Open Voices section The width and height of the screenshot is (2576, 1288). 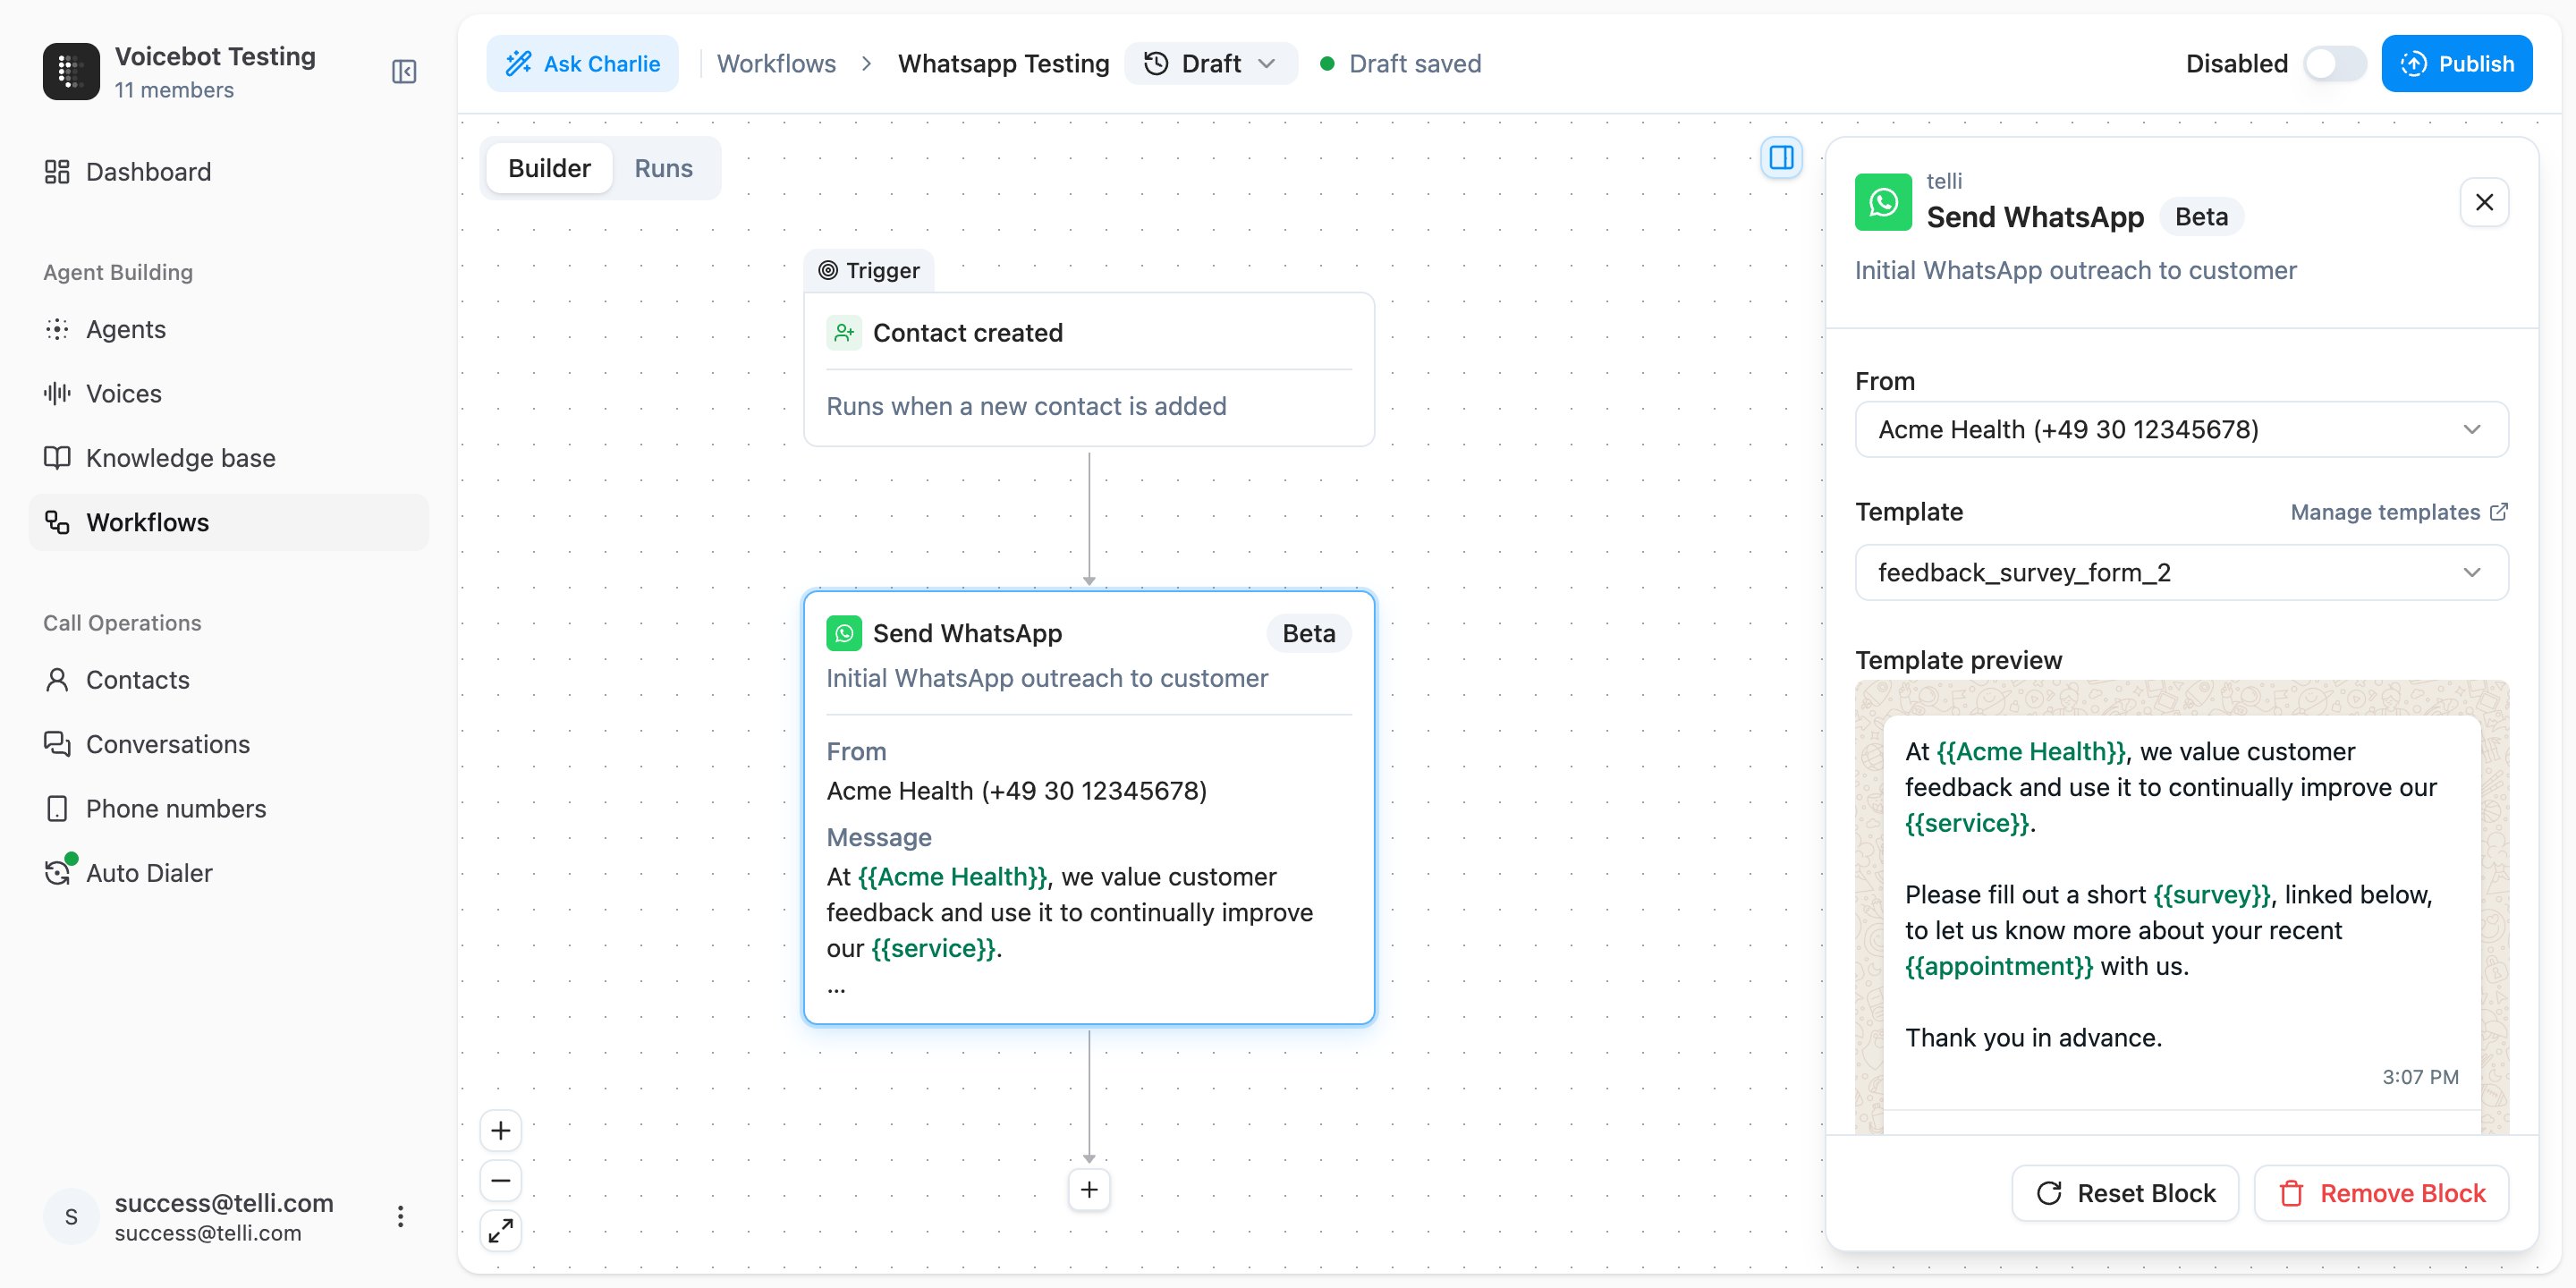coord(228,393)
